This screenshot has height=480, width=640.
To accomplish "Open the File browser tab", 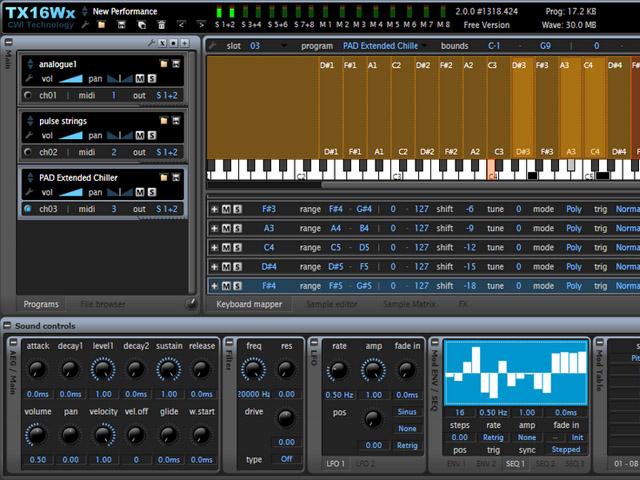I will [x=103, y=304].
